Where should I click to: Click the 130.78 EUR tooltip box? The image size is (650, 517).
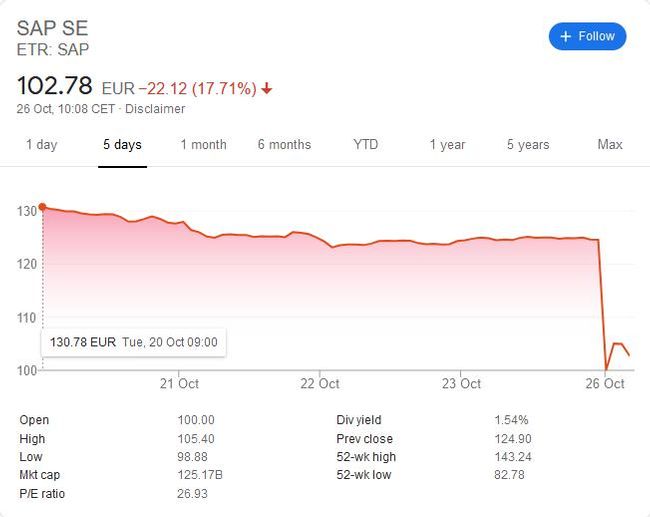[133, 342]
